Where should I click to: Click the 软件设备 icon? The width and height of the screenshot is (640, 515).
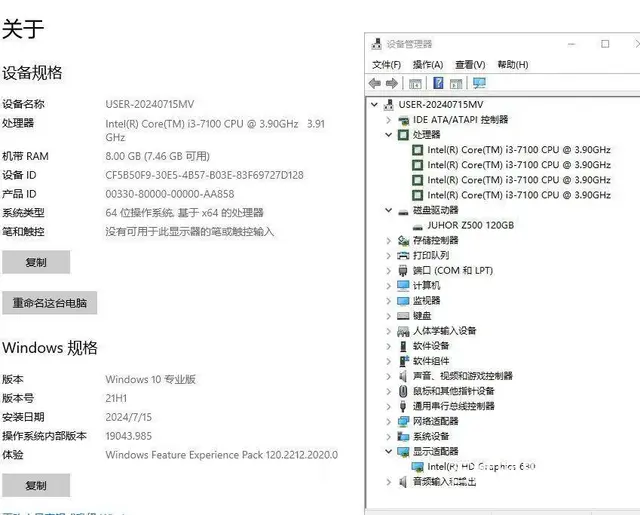tap(403, 346)
